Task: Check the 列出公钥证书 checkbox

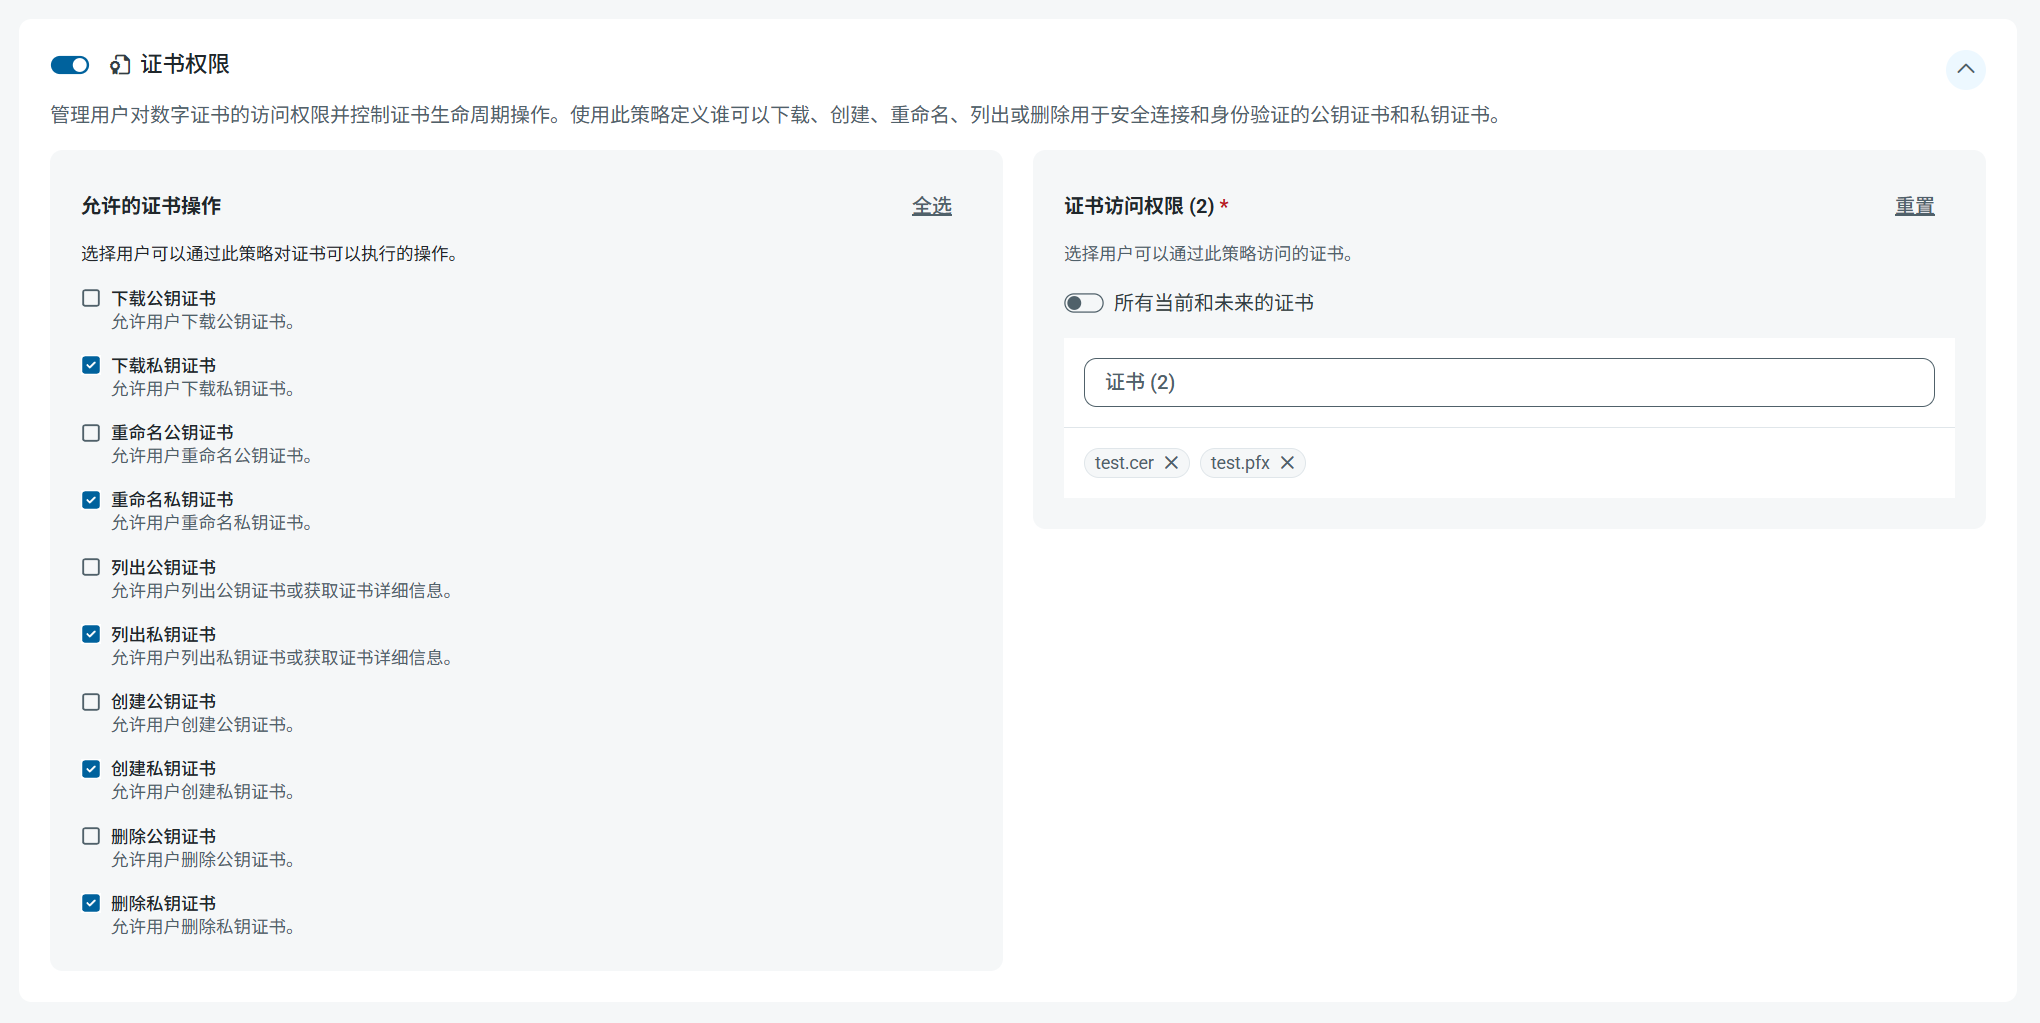Action: coord(91,567)
